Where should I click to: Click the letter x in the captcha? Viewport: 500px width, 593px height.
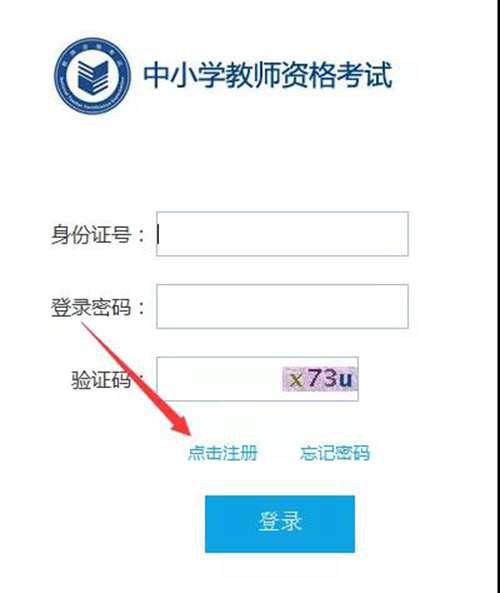(296, 380)
